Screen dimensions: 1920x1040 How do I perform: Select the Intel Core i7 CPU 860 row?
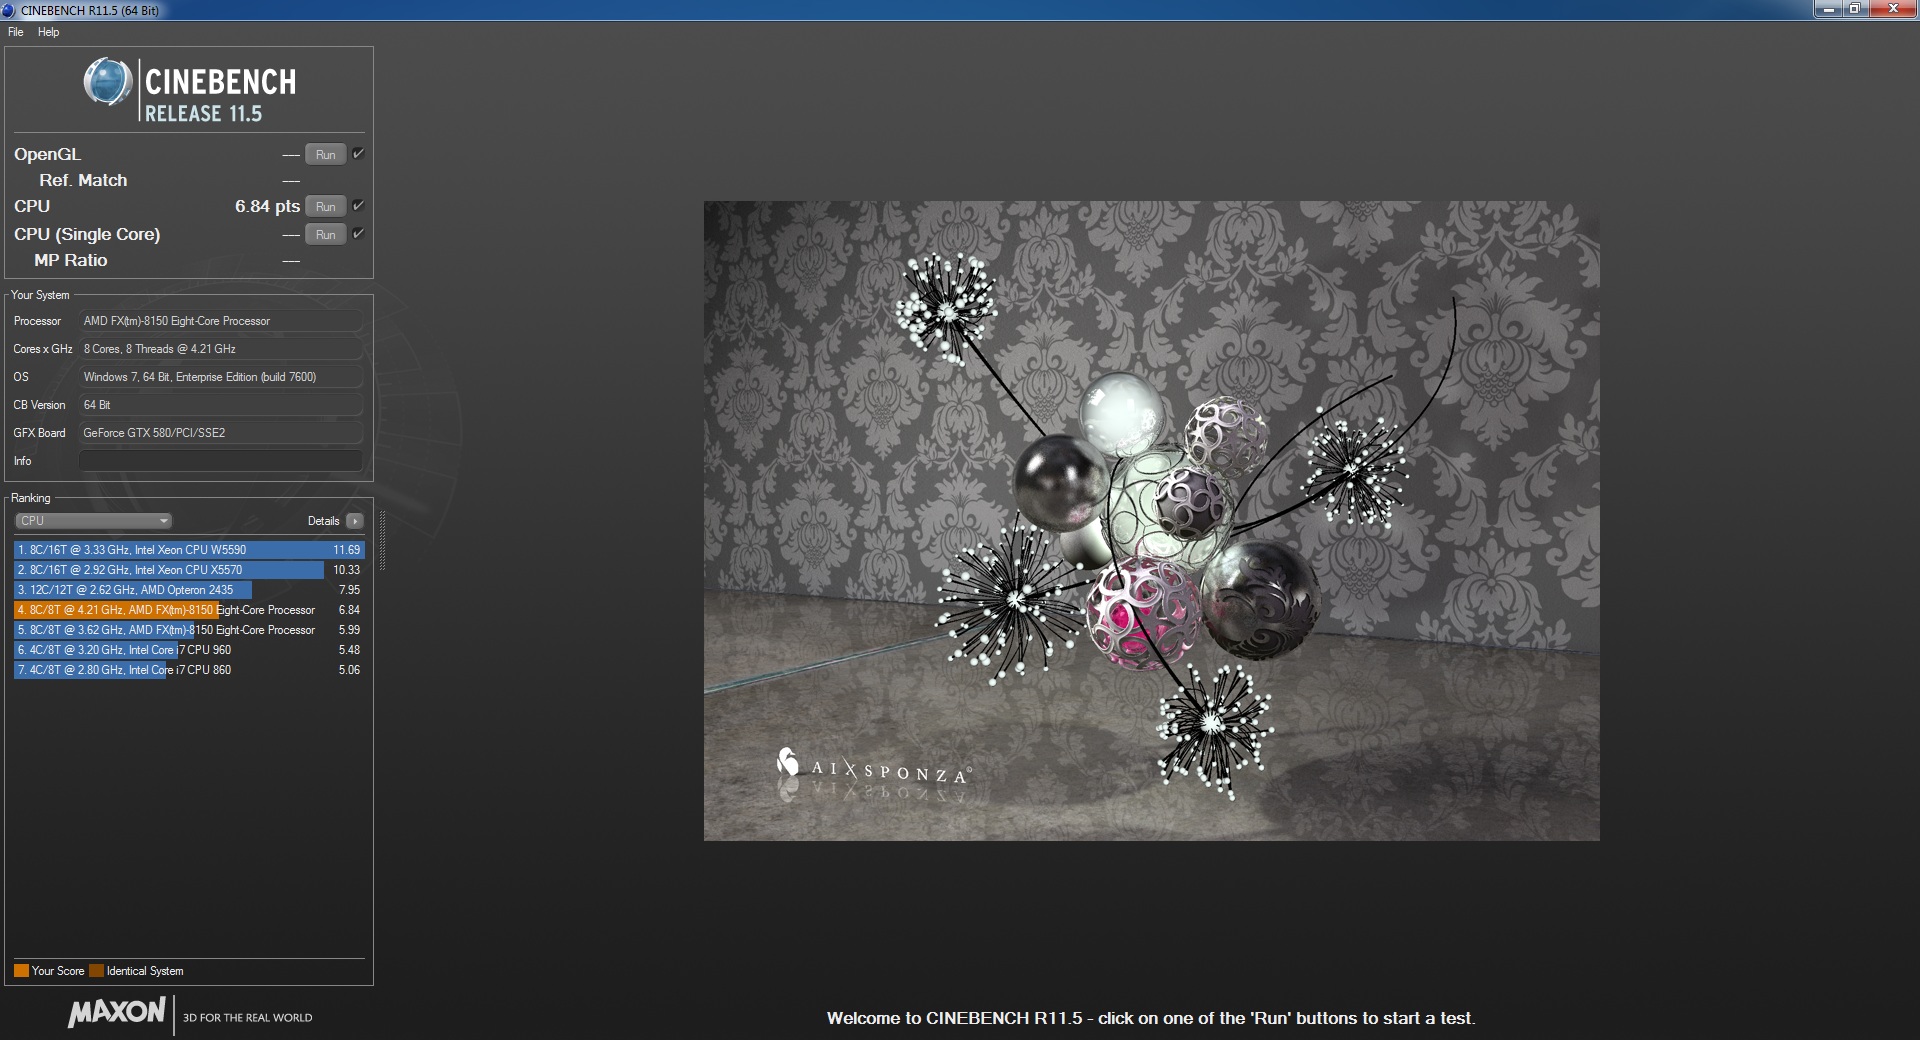coord(189,670)
